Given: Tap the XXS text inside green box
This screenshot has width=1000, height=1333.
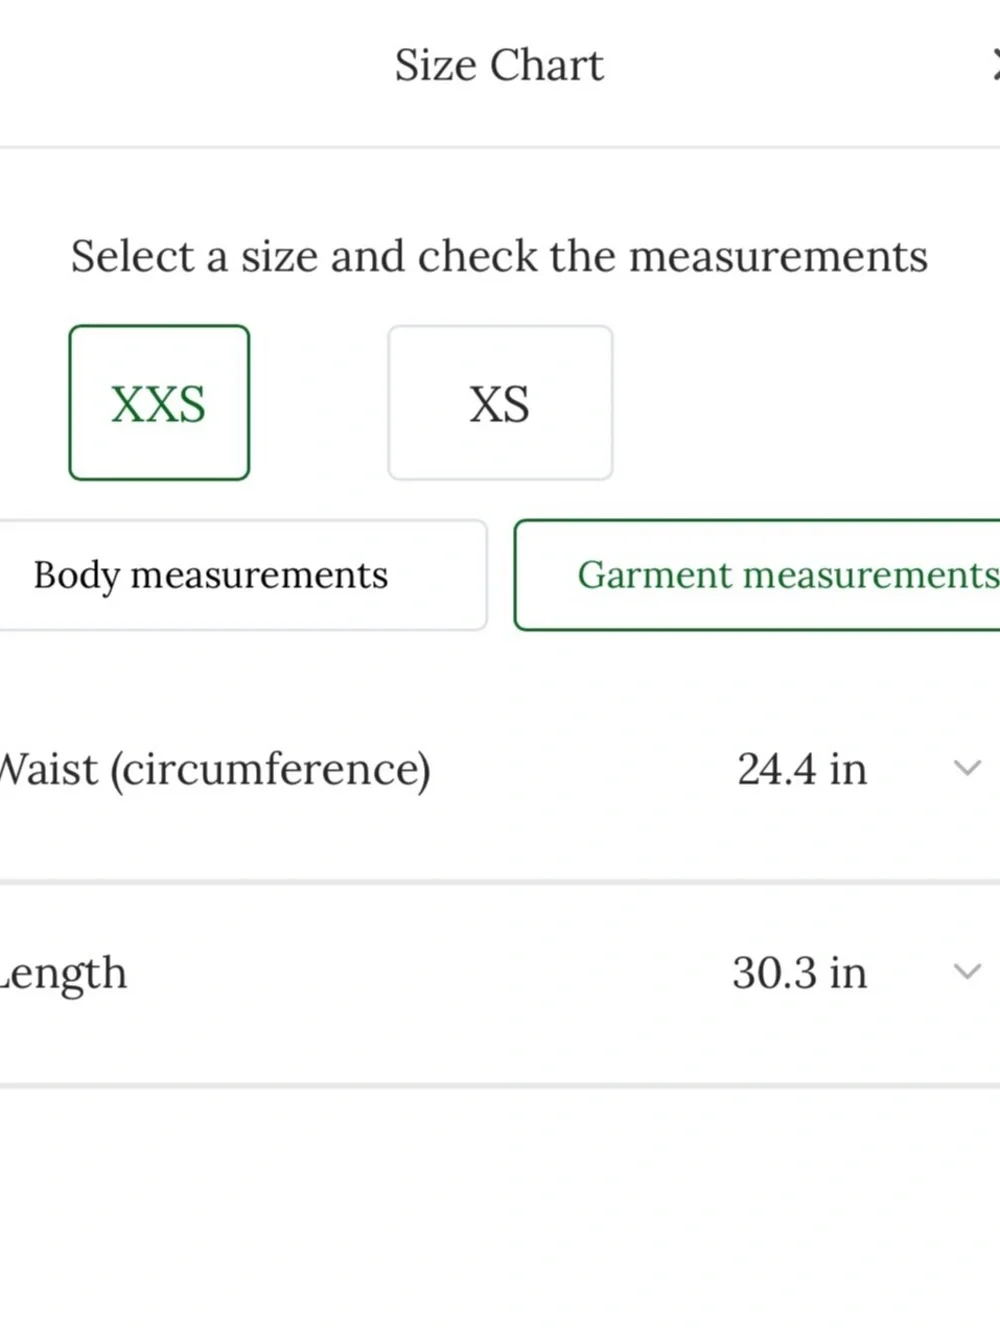Looking at the screenshot, I should (x=158, y=404).
